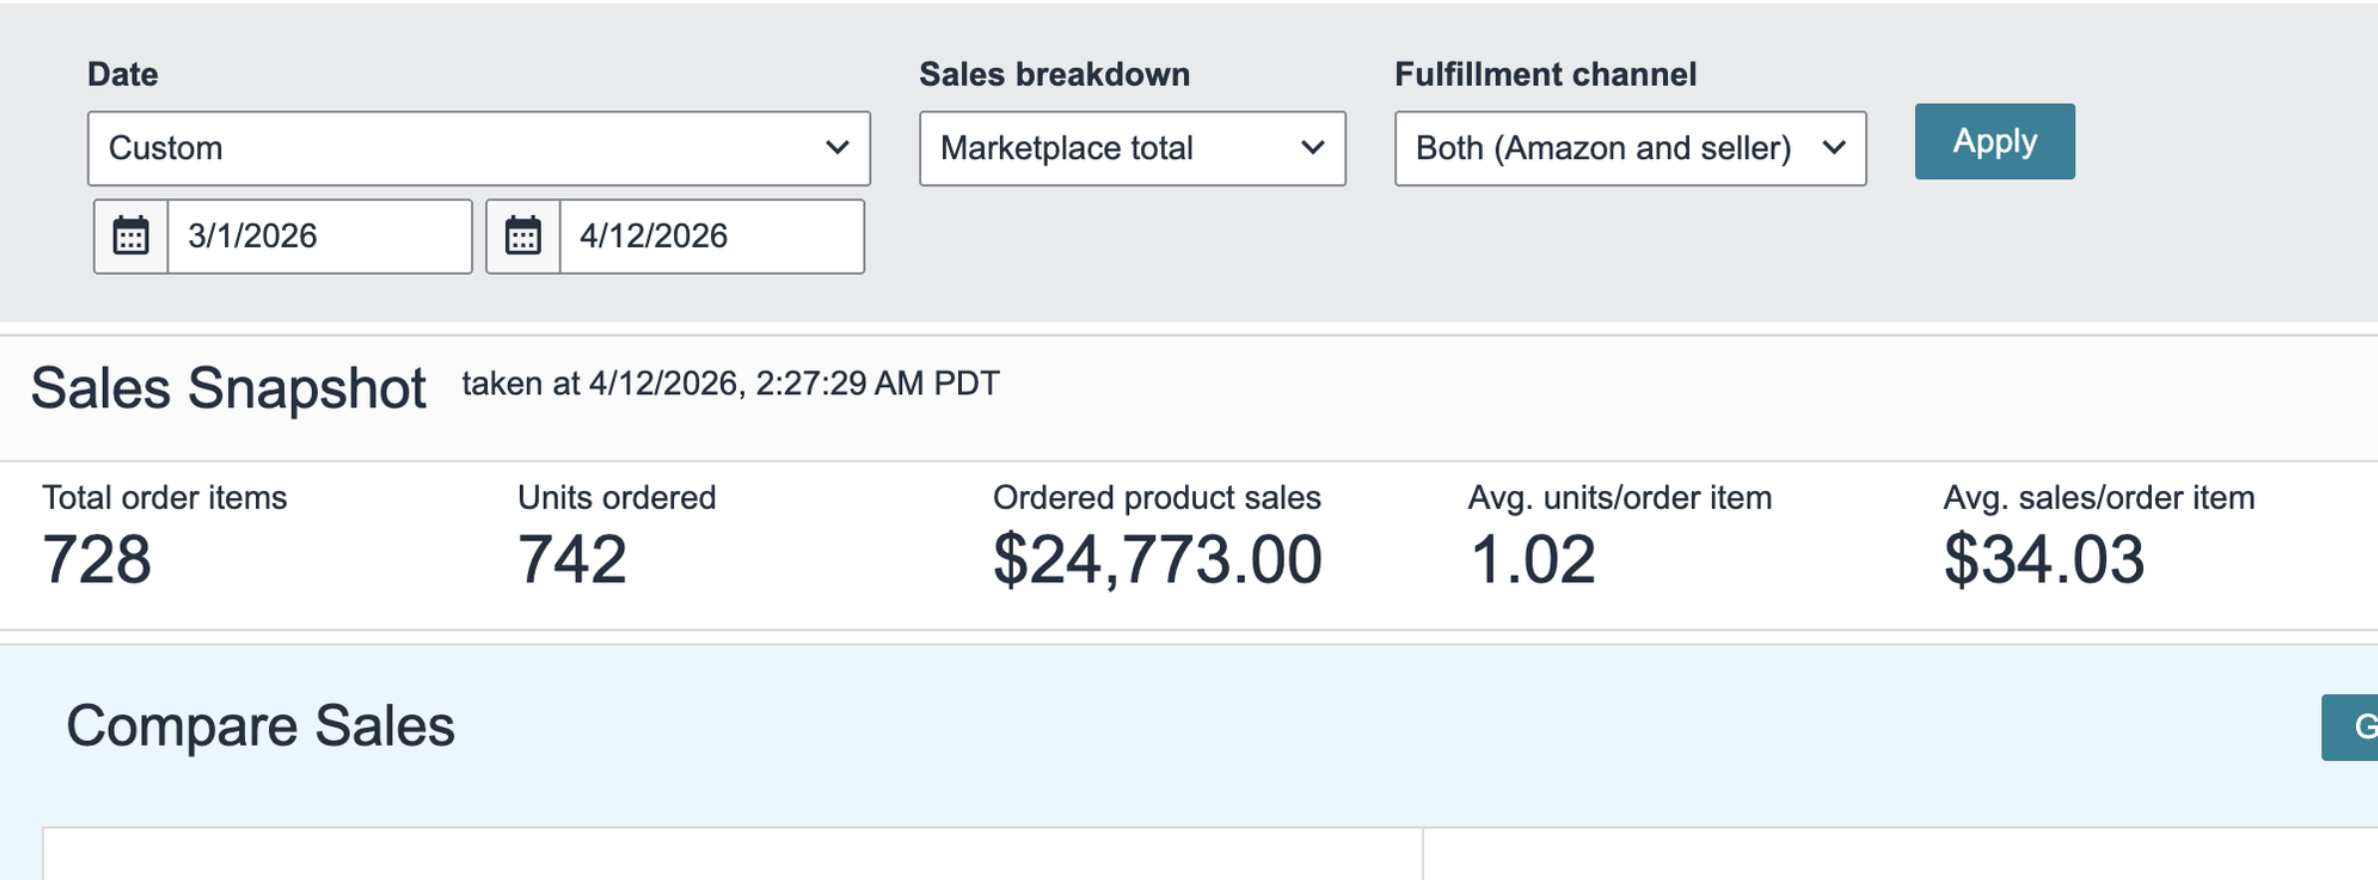The height and width of the screenshot is (880, 2378).
Task: Select the Total order items value 728
Action: [x=97, y=559]
